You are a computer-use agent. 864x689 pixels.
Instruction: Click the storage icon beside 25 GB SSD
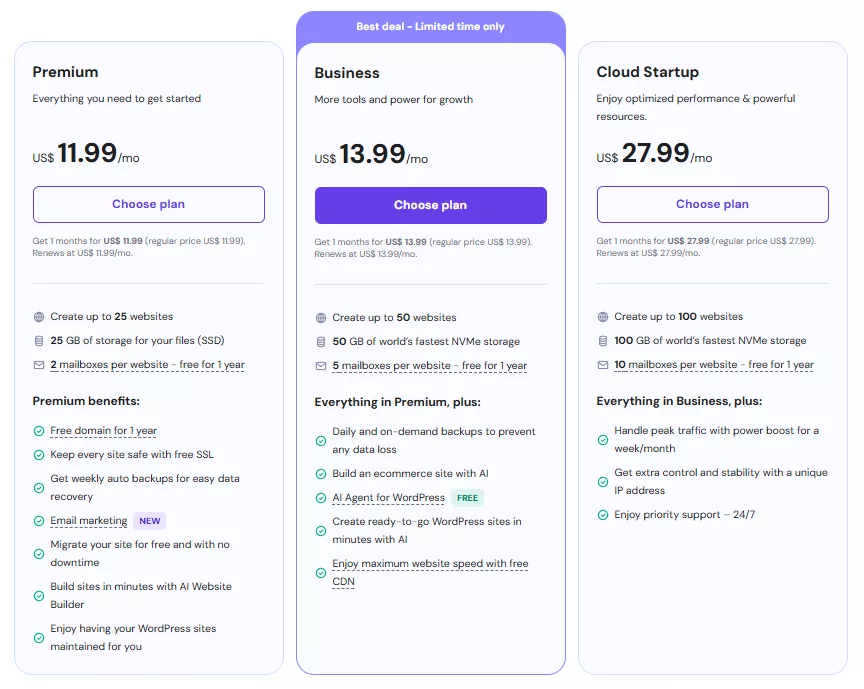click(39, 341)
